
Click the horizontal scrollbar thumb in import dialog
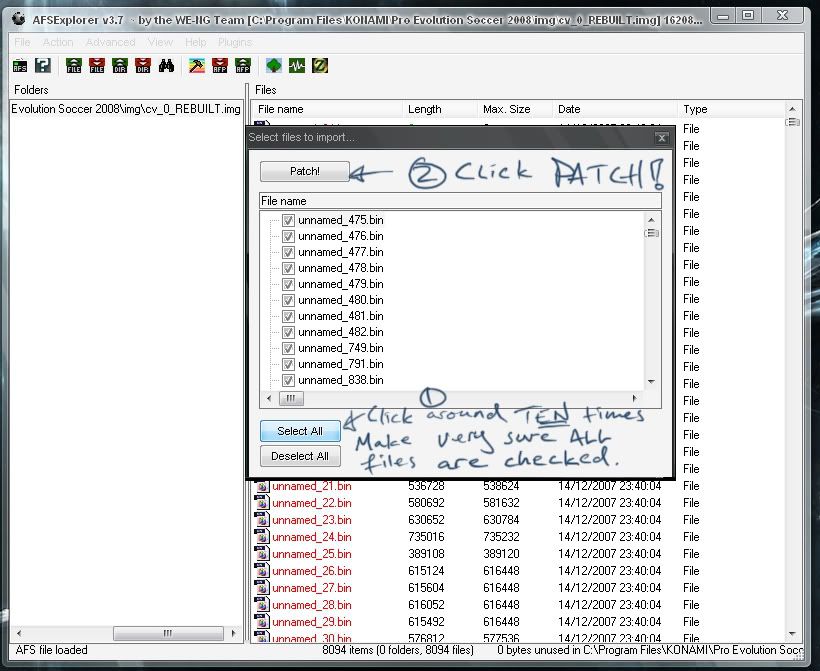[x=291, y=399]
